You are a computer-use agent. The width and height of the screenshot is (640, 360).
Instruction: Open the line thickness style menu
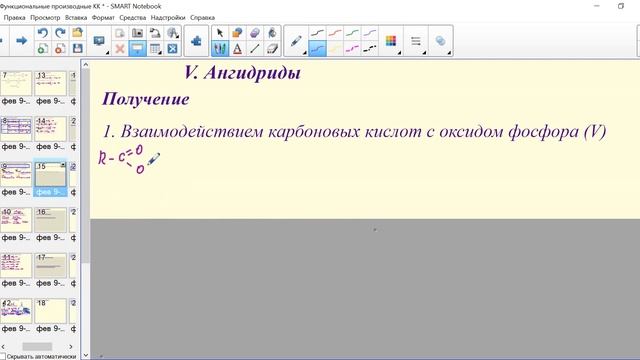[x=416, y=40]
